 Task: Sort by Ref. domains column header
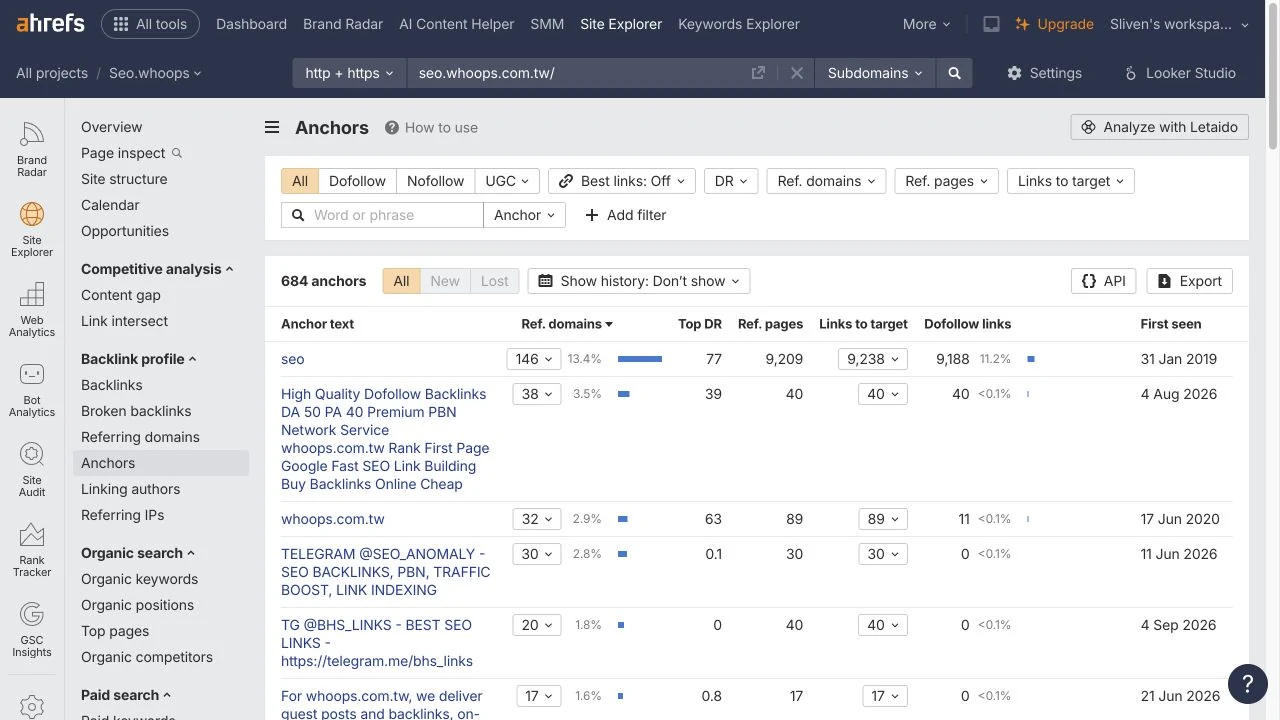pyautogui.click(x=567, y=324)
